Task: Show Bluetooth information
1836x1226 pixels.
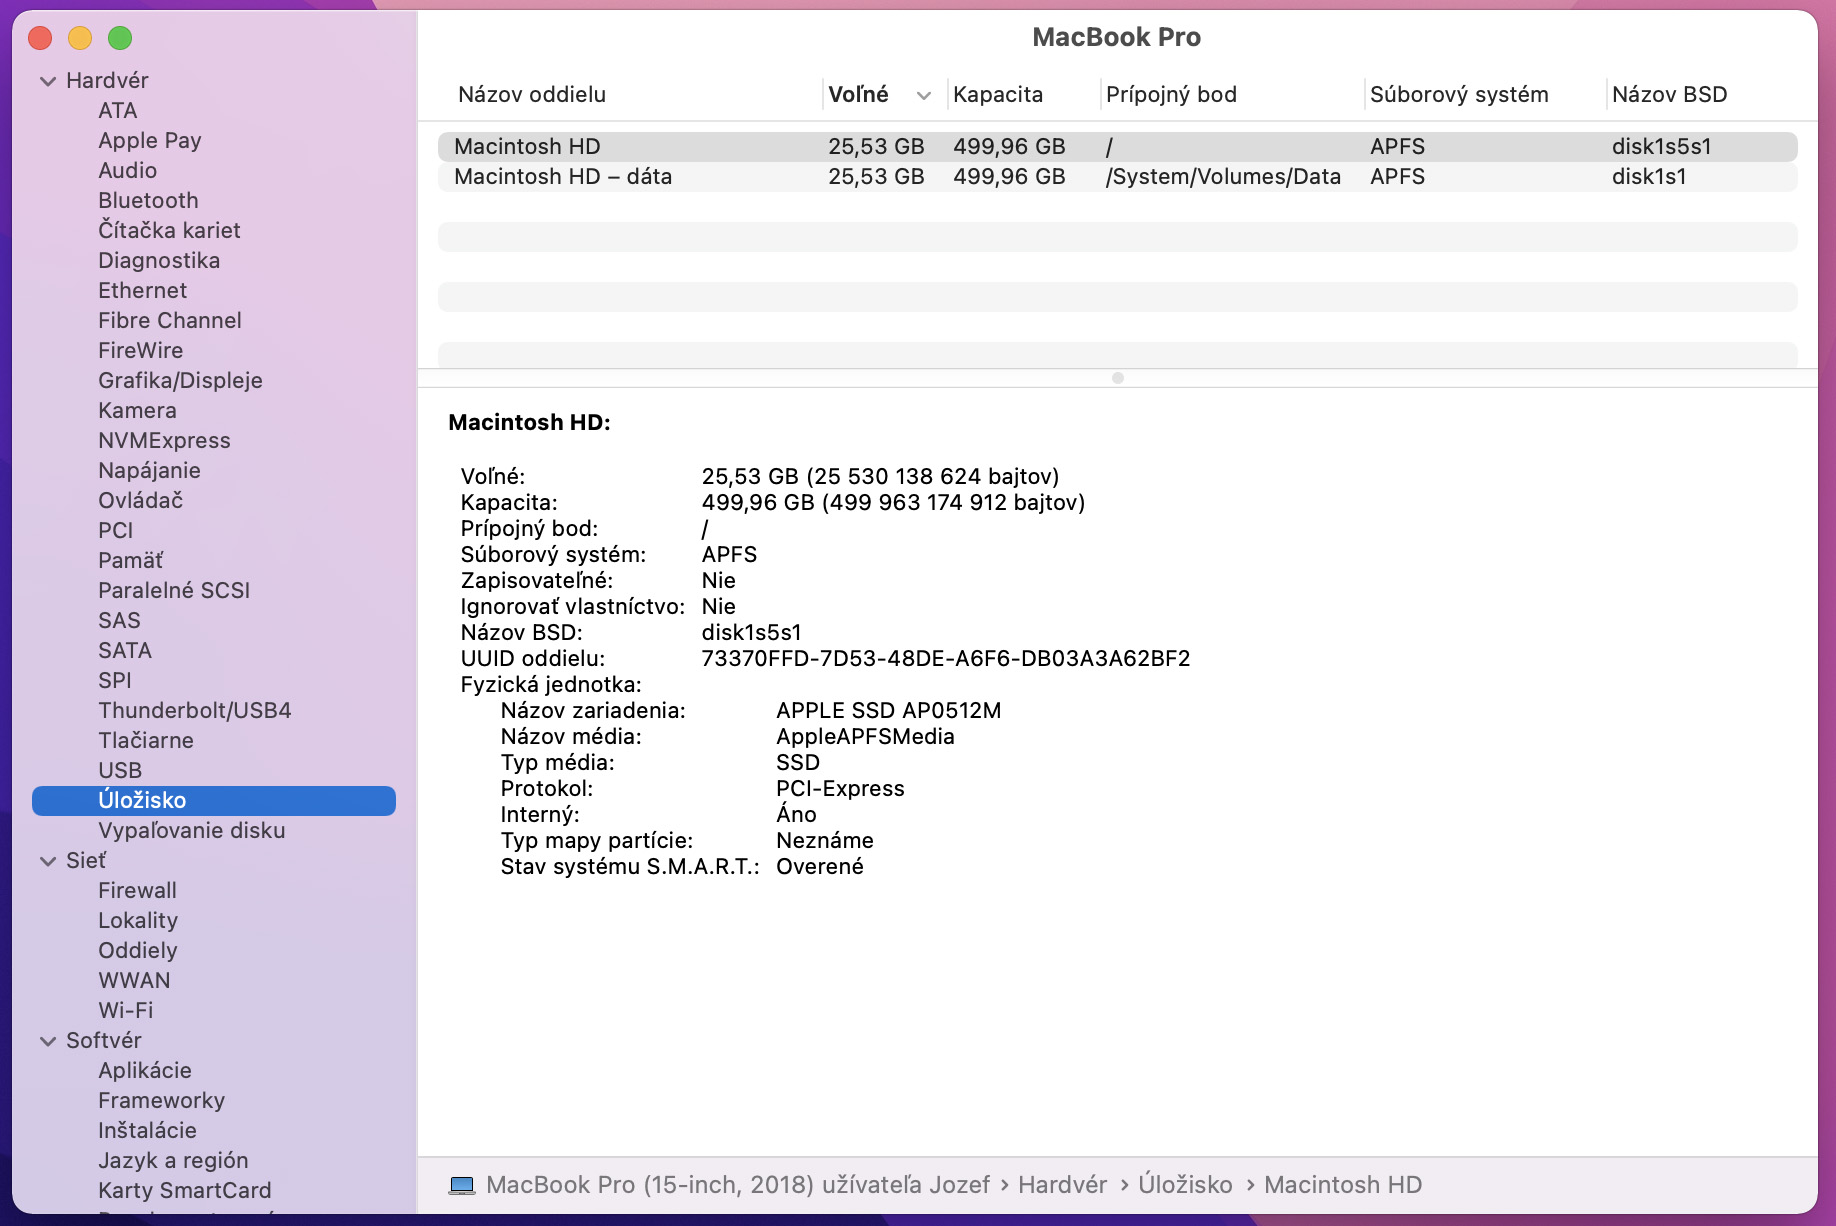Action: click(148, 201)
